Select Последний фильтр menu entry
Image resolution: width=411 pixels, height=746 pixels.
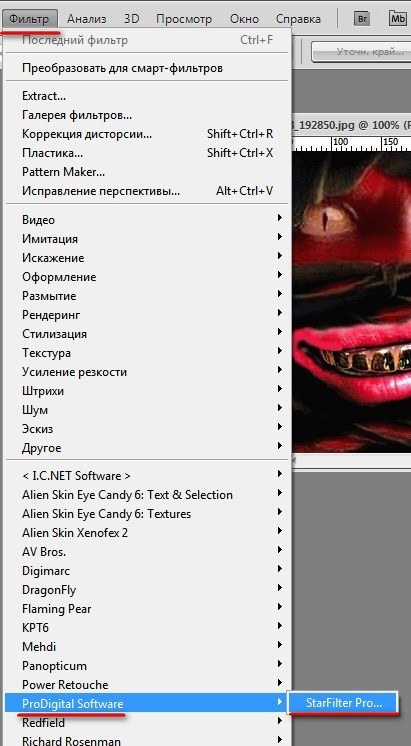(x=147, y=40)
